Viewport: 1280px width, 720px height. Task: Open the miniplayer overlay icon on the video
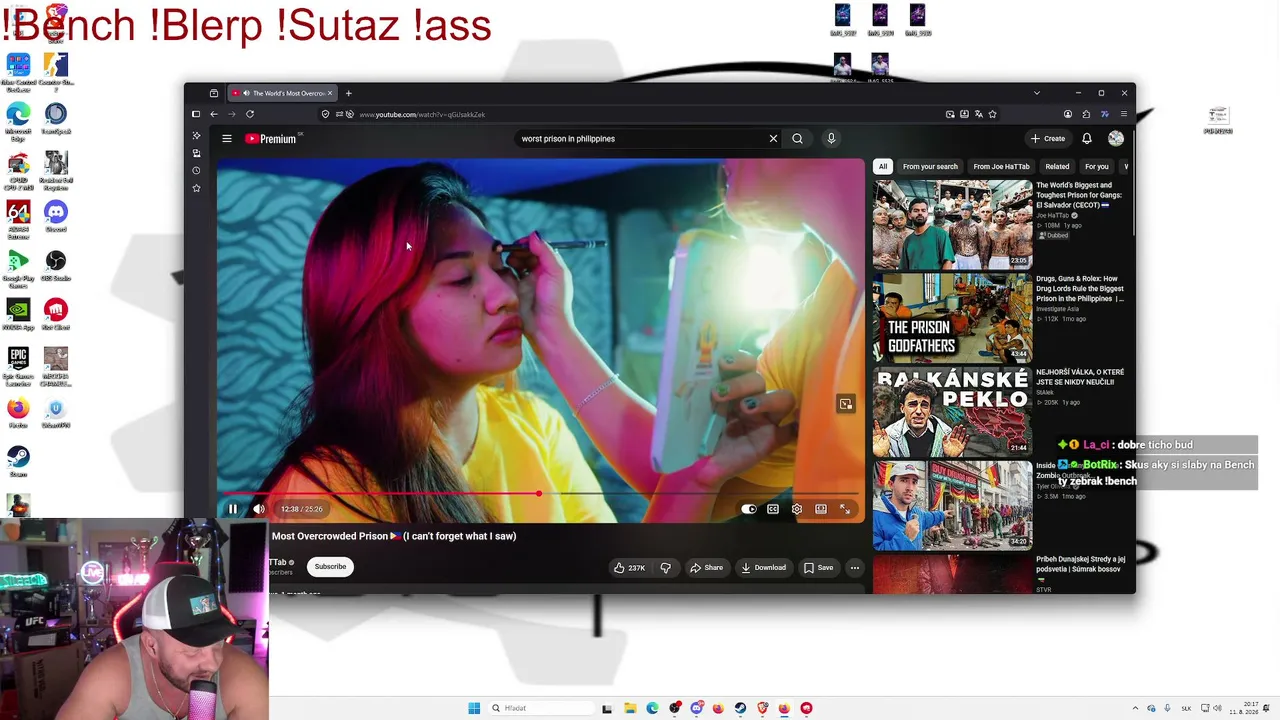click(846, 404)
